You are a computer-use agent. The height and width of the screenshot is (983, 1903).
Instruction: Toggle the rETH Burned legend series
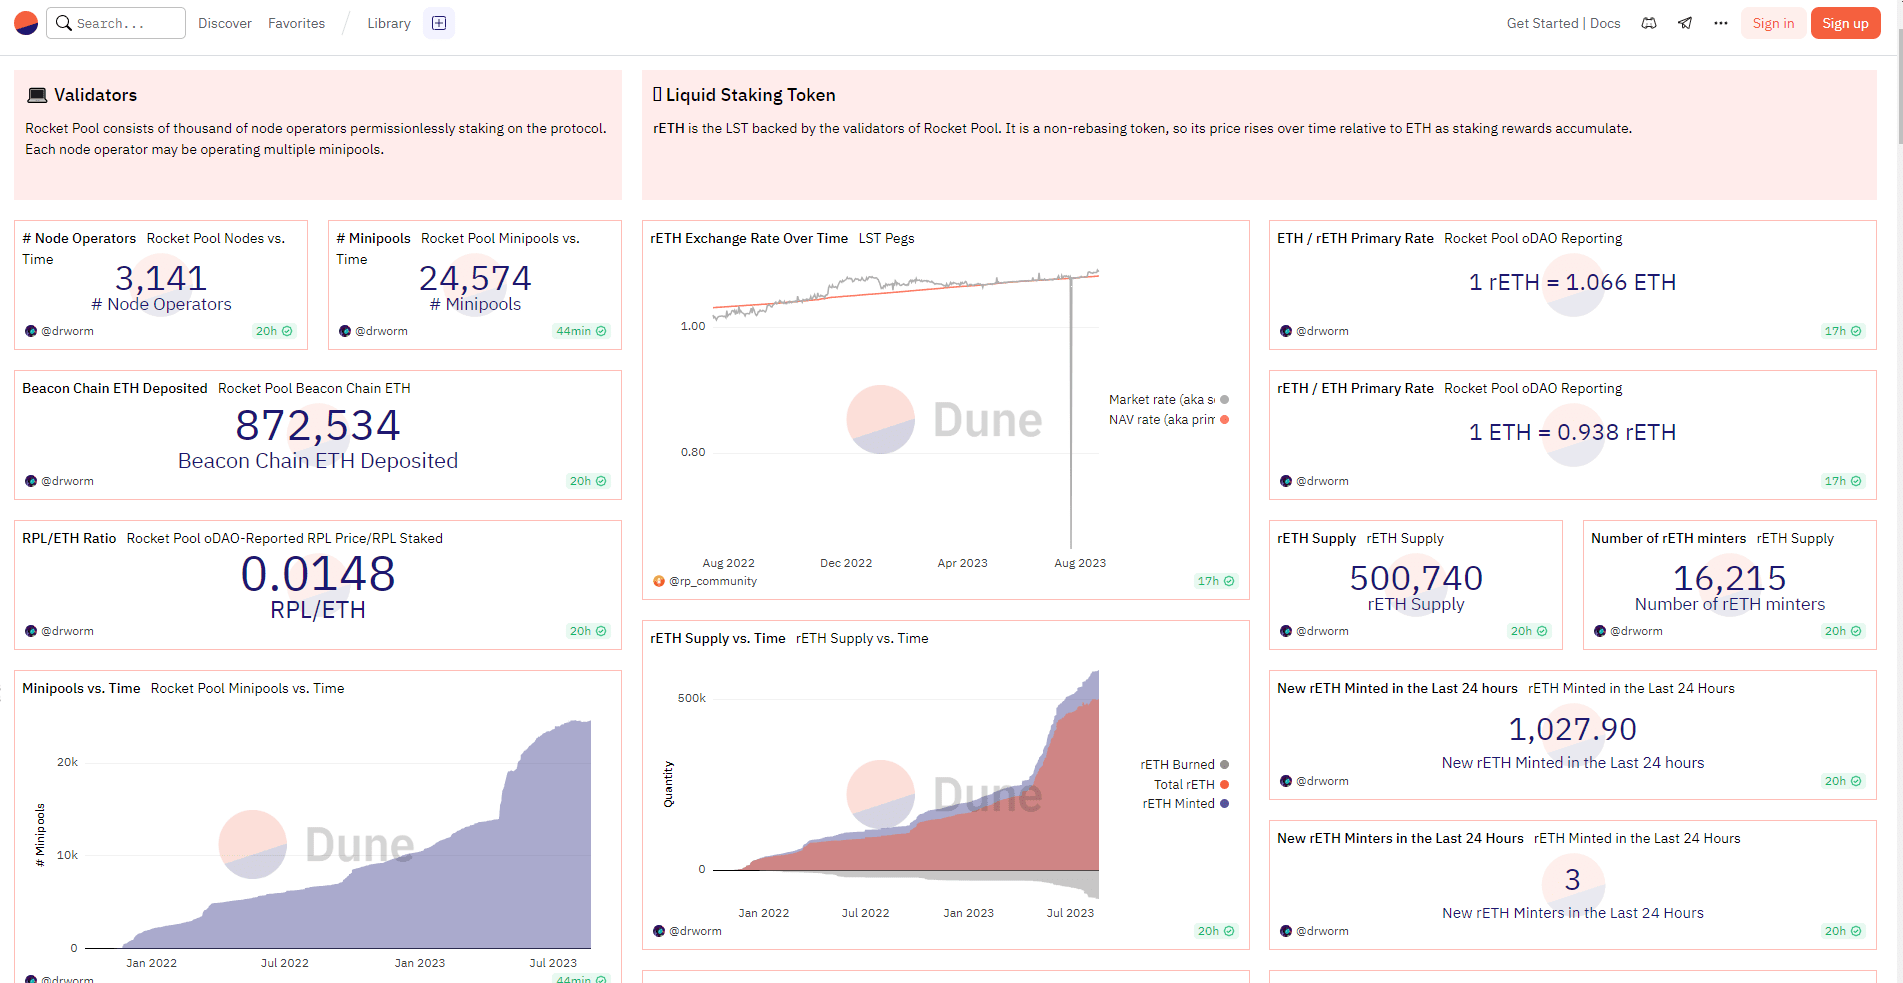pyautogui.click(x=1185, y=765)
